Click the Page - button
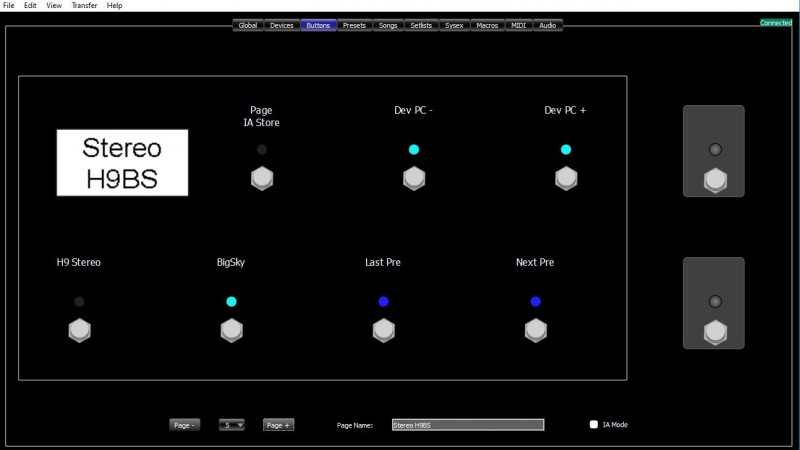 pyautogui.click(x=183, y=425)
